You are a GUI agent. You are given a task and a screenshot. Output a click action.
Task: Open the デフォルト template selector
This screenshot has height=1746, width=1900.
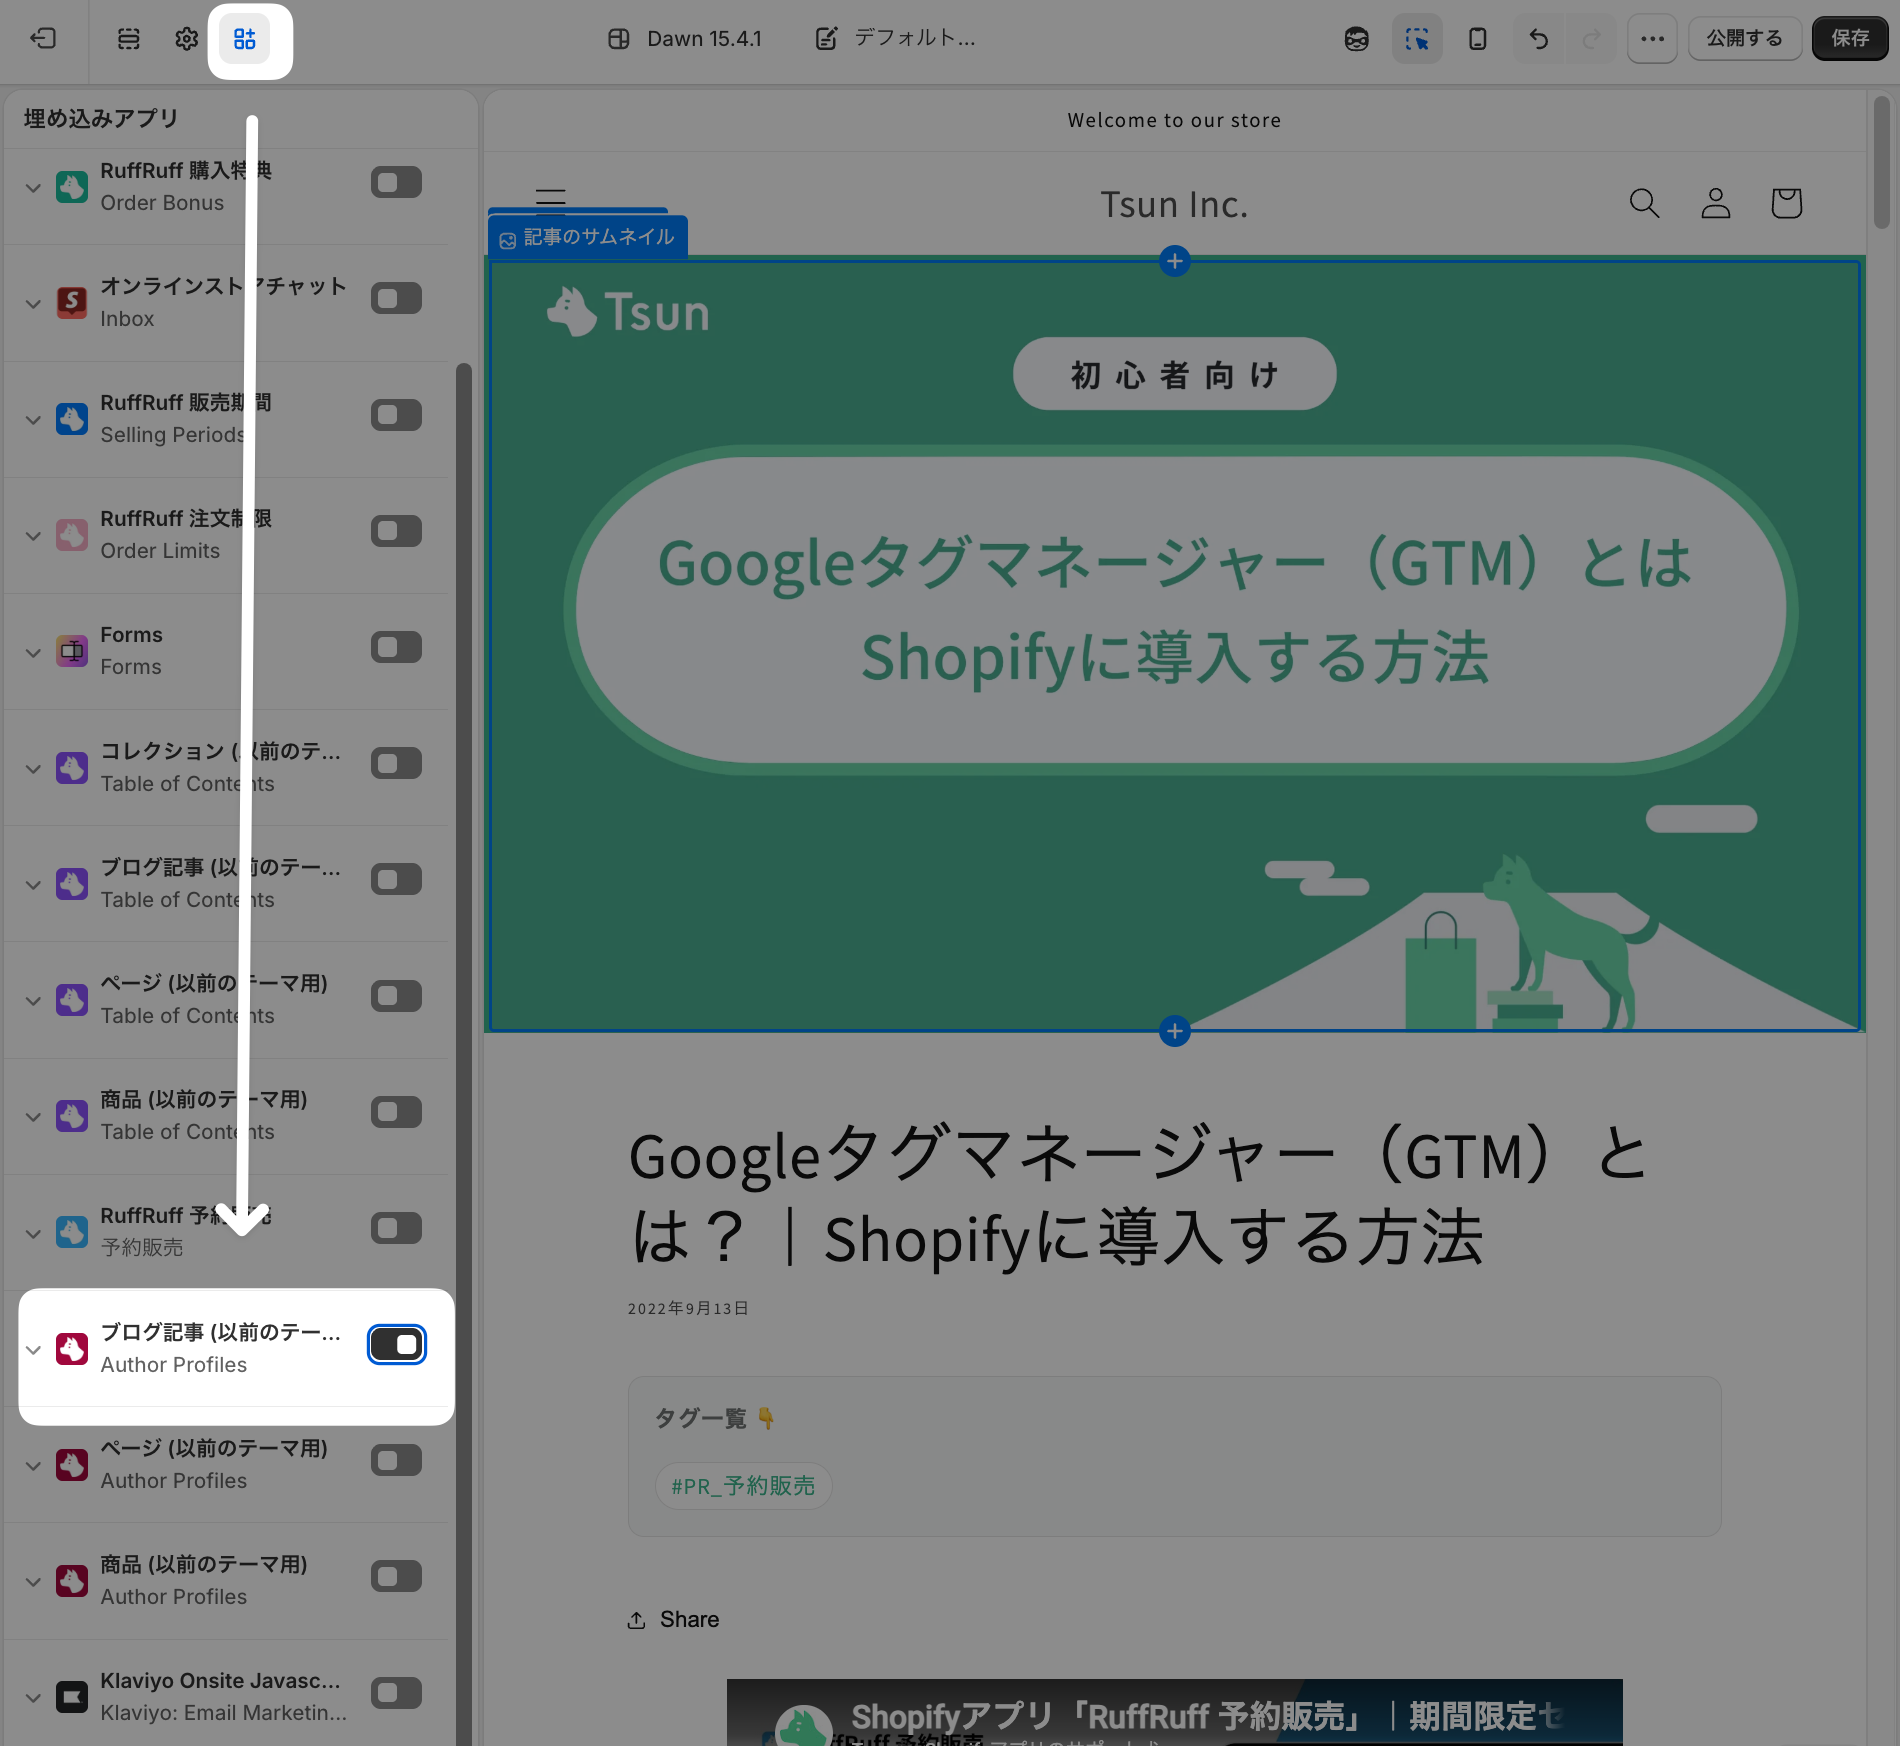point(896,39)
